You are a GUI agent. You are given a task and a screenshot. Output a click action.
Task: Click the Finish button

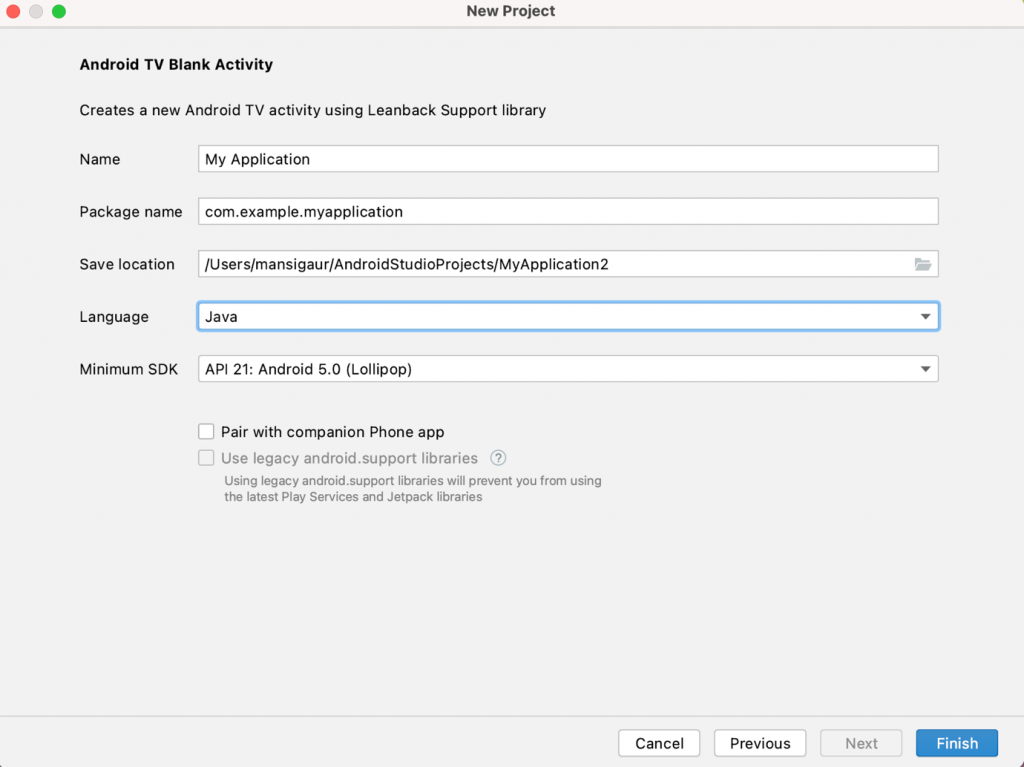pyautogui.click(x=957, y=743)
